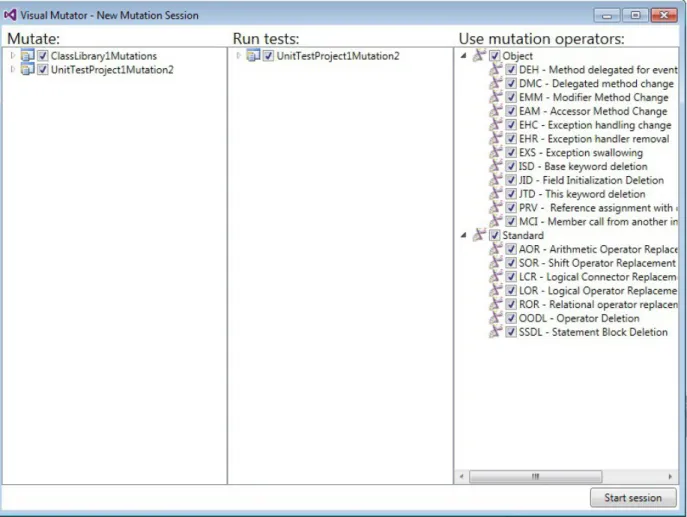Click the Start session button

[x=633, y=497]
